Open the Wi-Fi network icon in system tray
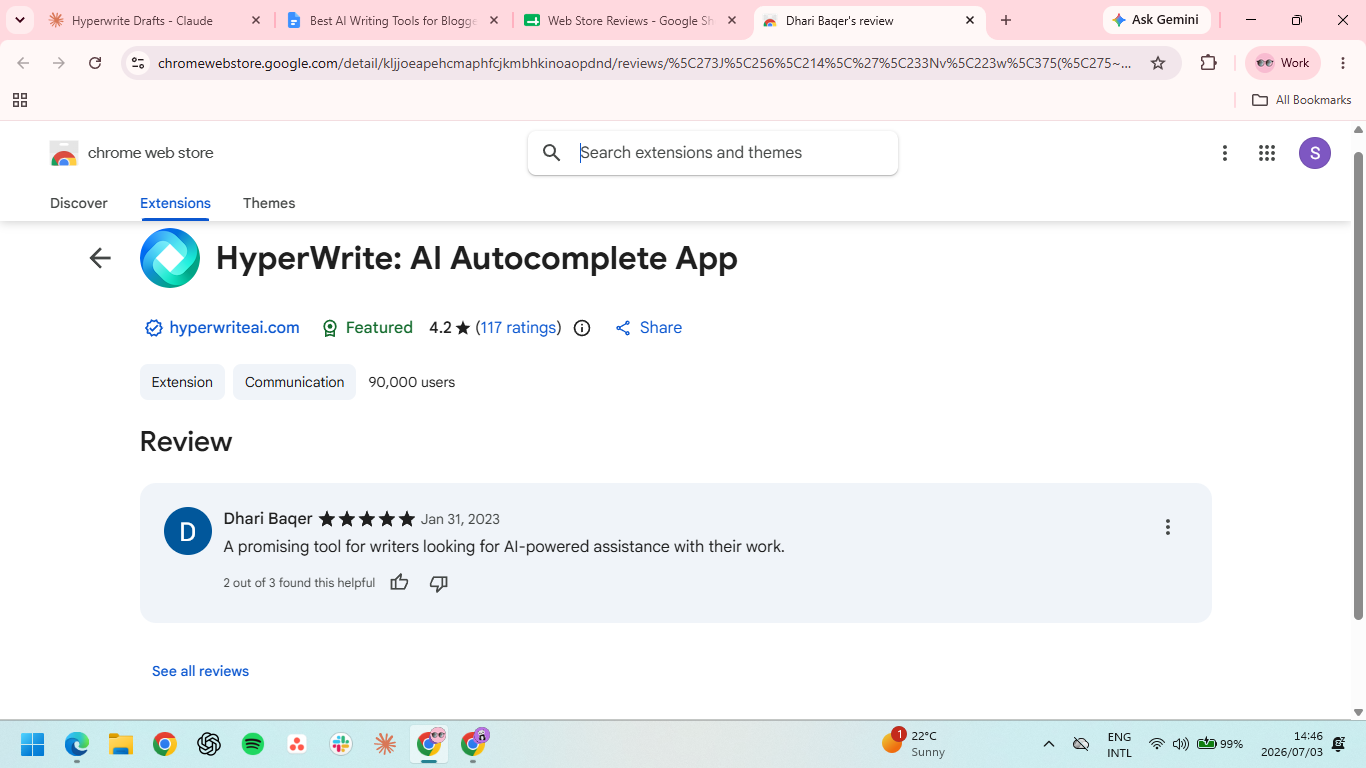Image resolution: width=1366 pixels, height=768 pixels. pos(1157,744)
